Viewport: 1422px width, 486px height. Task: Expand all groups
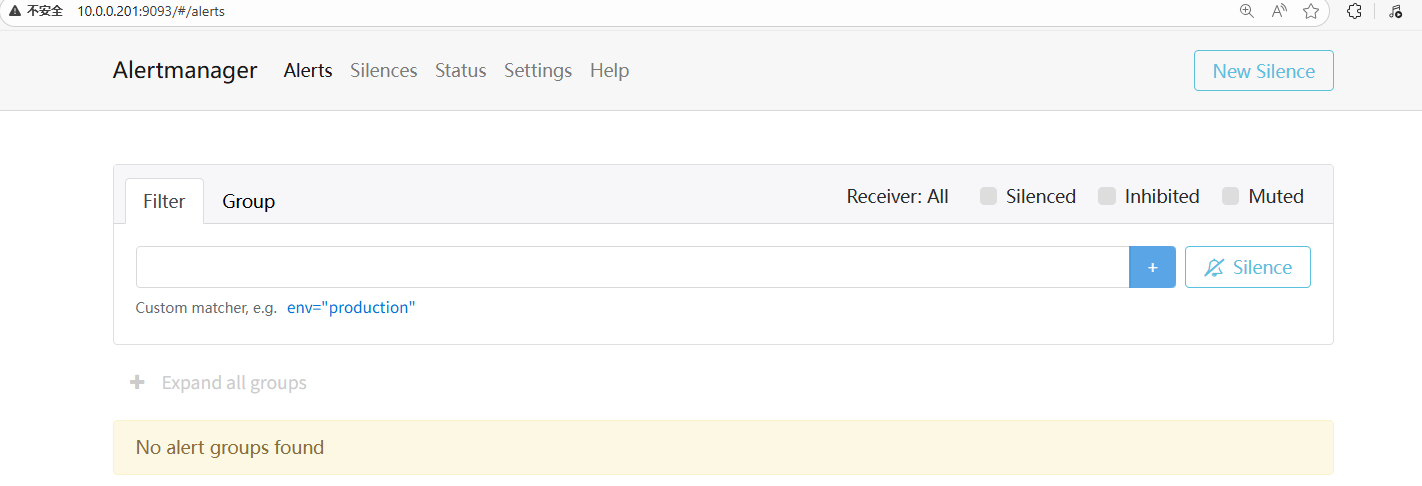pos(234,383)
